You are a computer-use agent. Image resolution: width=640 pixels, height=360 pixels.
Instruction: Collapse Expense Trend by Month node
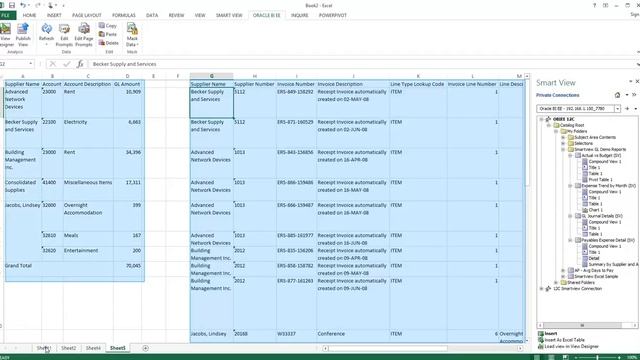coord(570,186)
